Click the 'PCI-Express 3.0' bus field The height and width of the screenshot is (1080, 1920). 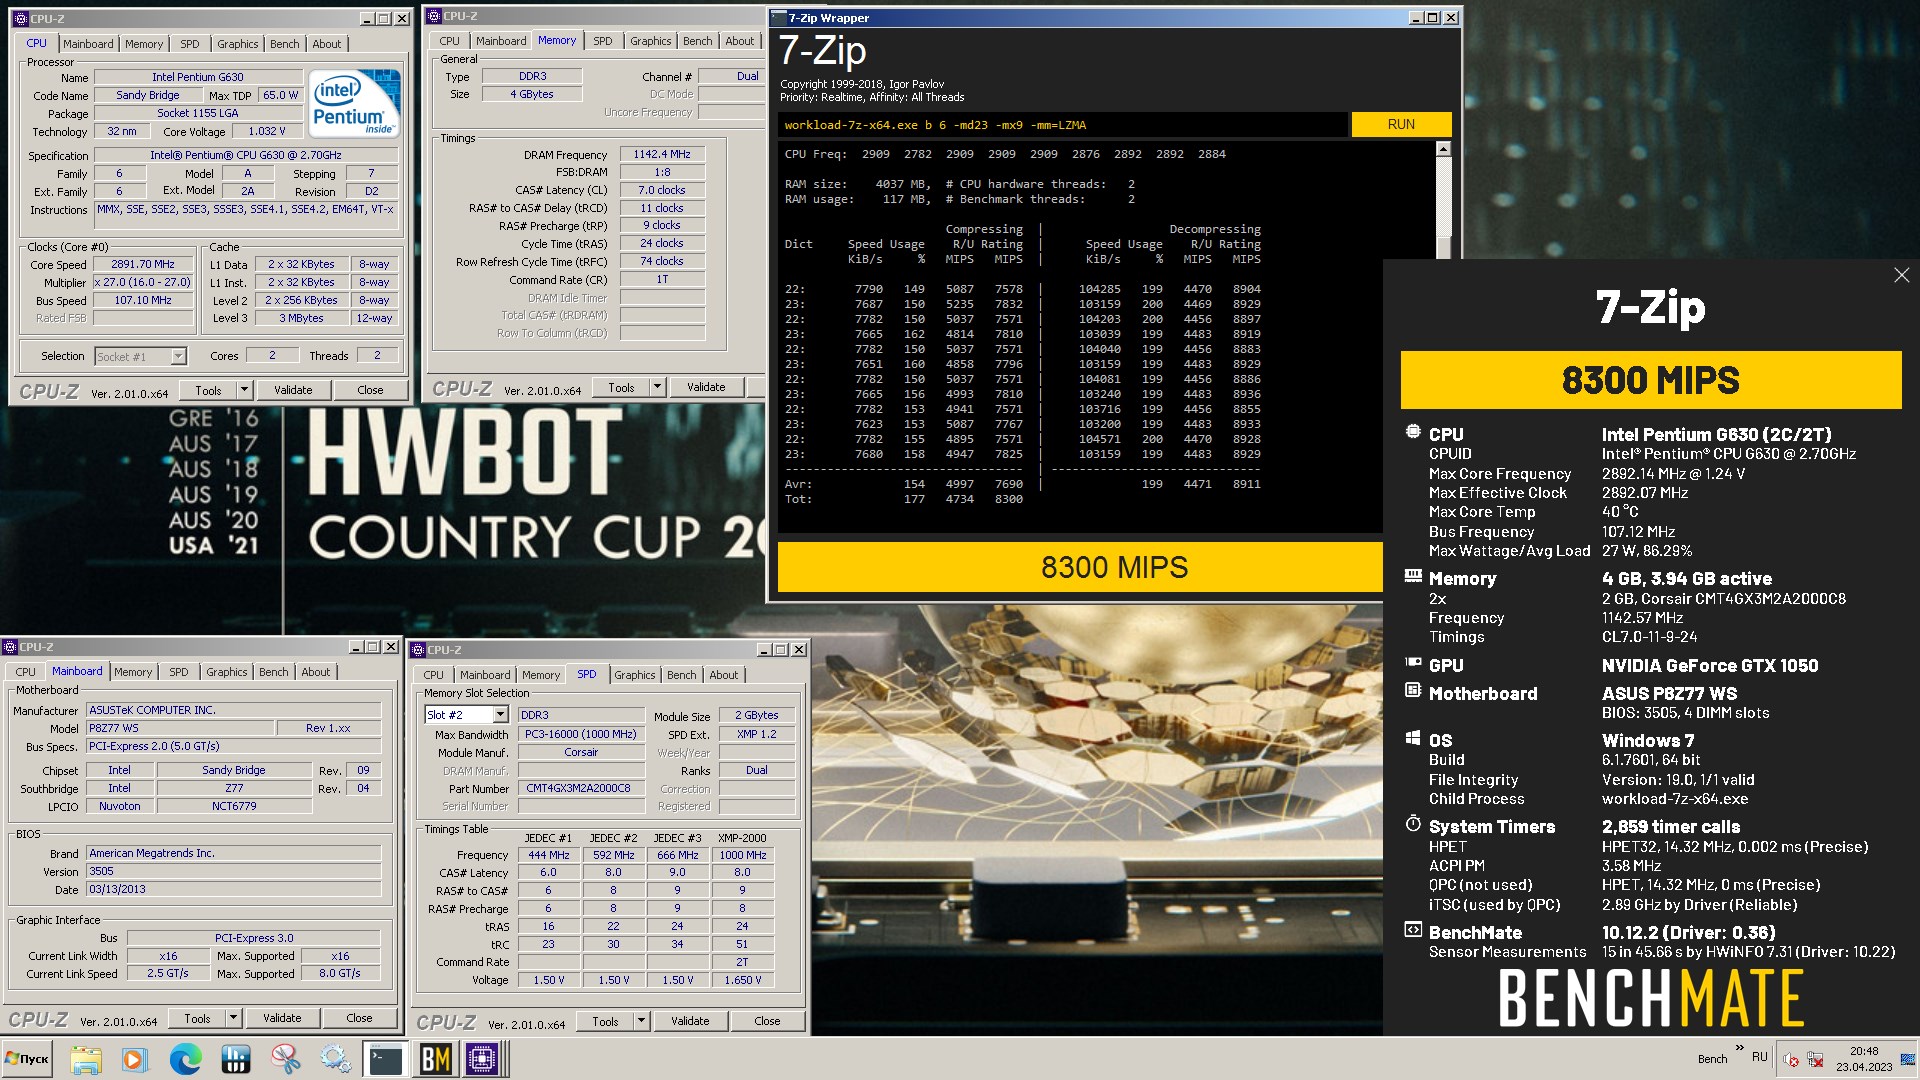(254, 938)
